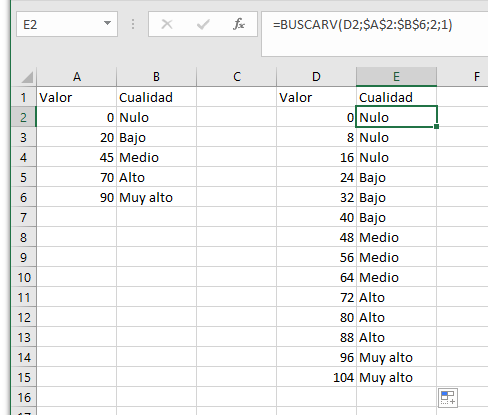488x415 pixels.
Task: Click the Name Box showing E2
Action: pyautogui.click(x=67, y=24)
